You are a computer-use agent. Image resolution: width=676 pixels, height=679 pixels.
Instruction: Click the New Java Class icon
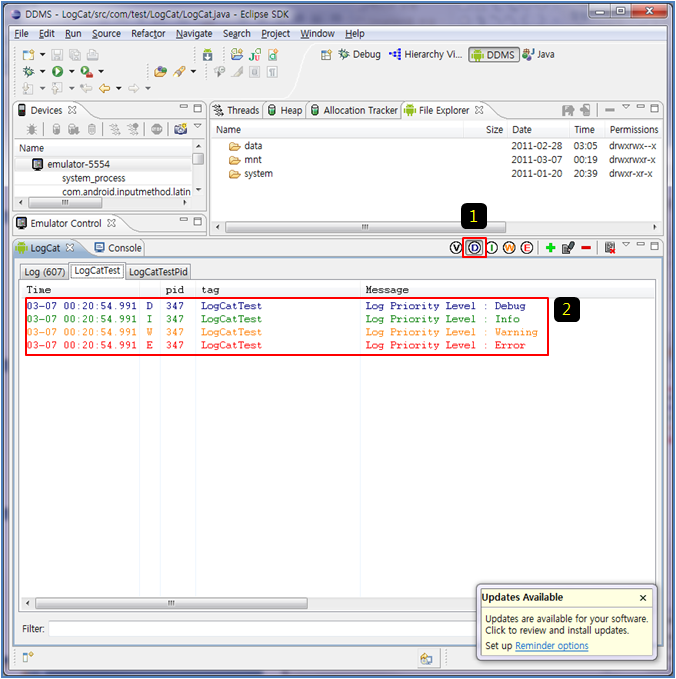(273, 55)
